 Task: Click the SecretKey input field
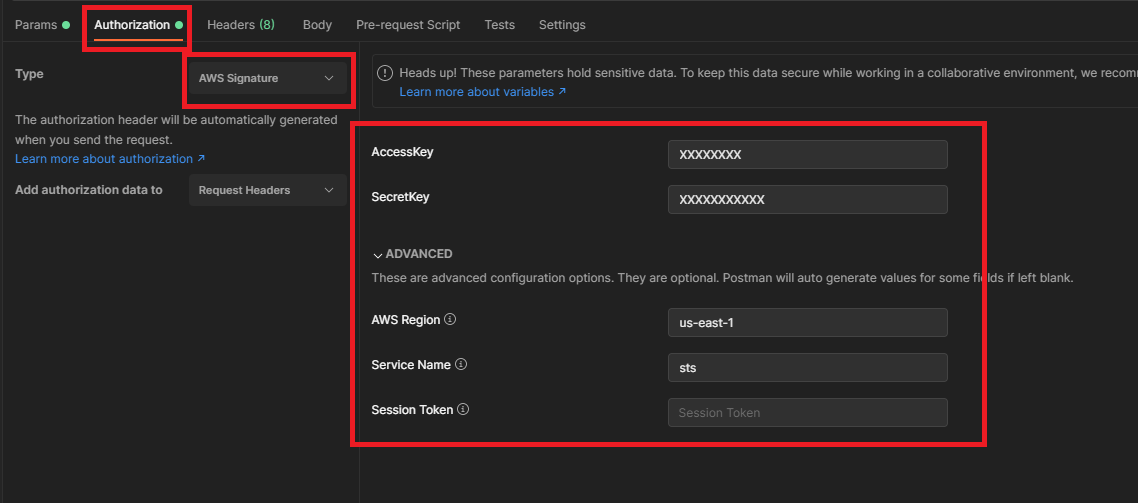click(807, 200)
